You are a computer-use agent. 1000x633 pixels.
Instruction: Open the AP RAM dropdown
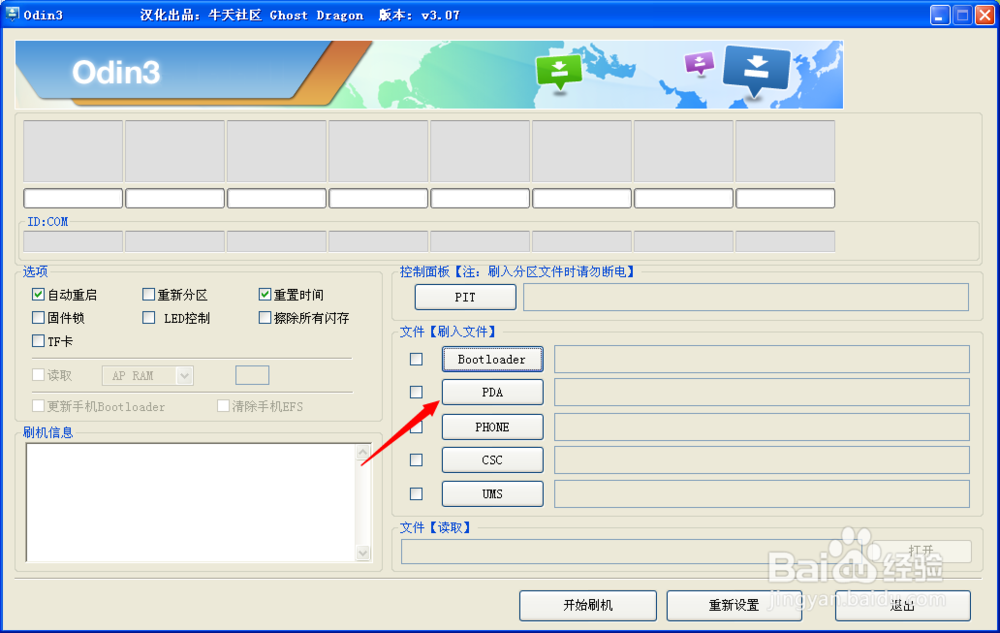pyautogui.click(x=184, y=375)
